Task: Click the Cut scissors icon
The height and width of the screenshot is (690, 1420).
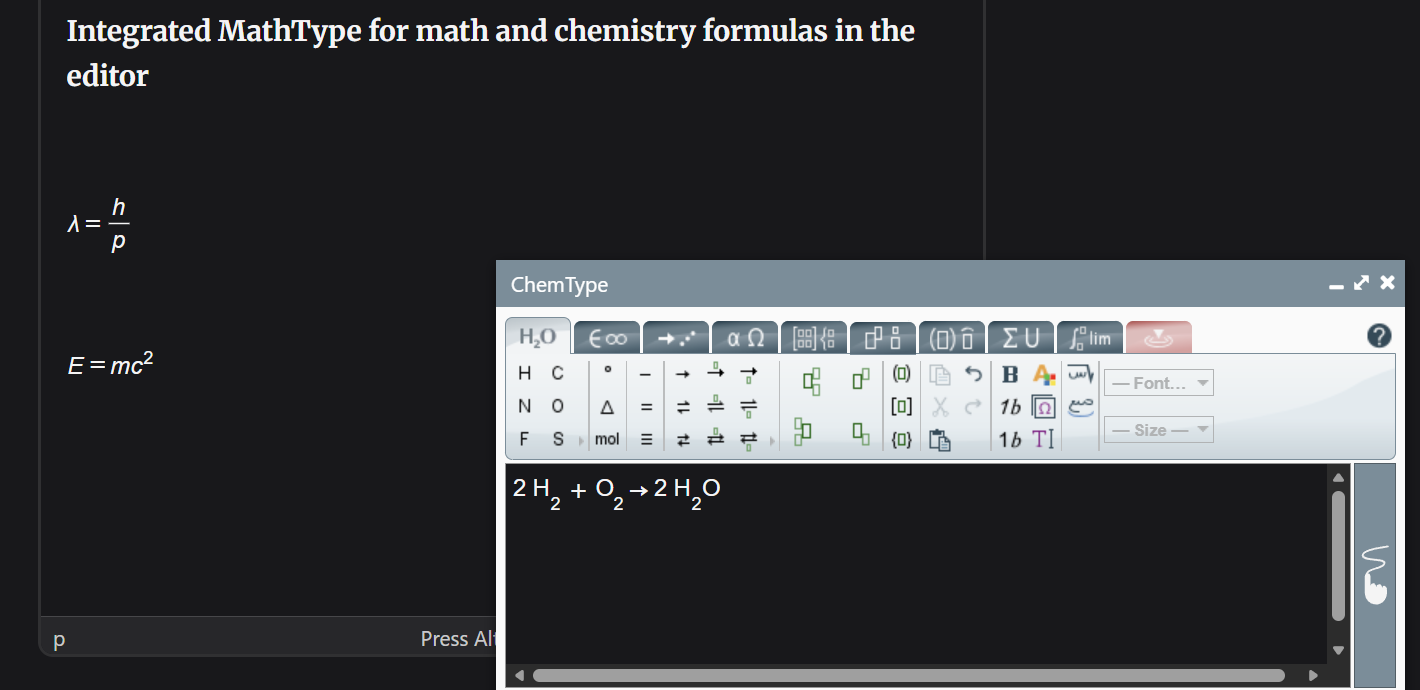Action: coord(940,407)
